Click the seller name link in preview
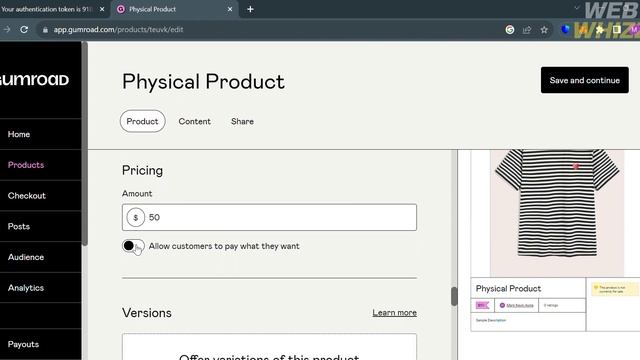This screenshot has height=360, width=640. (x=520, y=305)
